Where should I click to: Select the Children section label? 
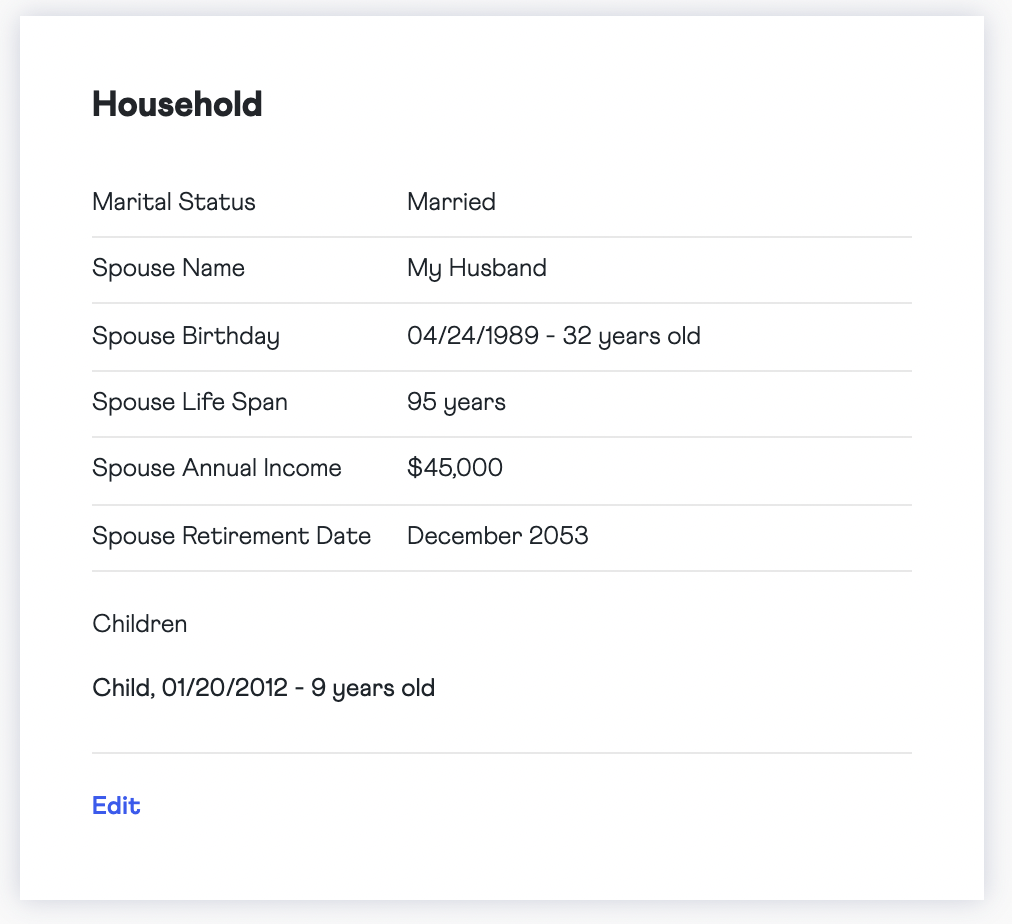tap(140, 624)
